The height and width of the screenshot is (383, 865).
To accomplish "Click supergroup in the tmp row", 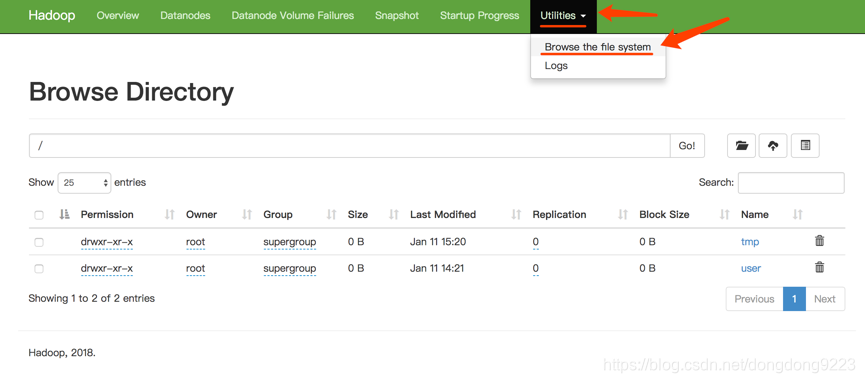I will click(290, 242).
